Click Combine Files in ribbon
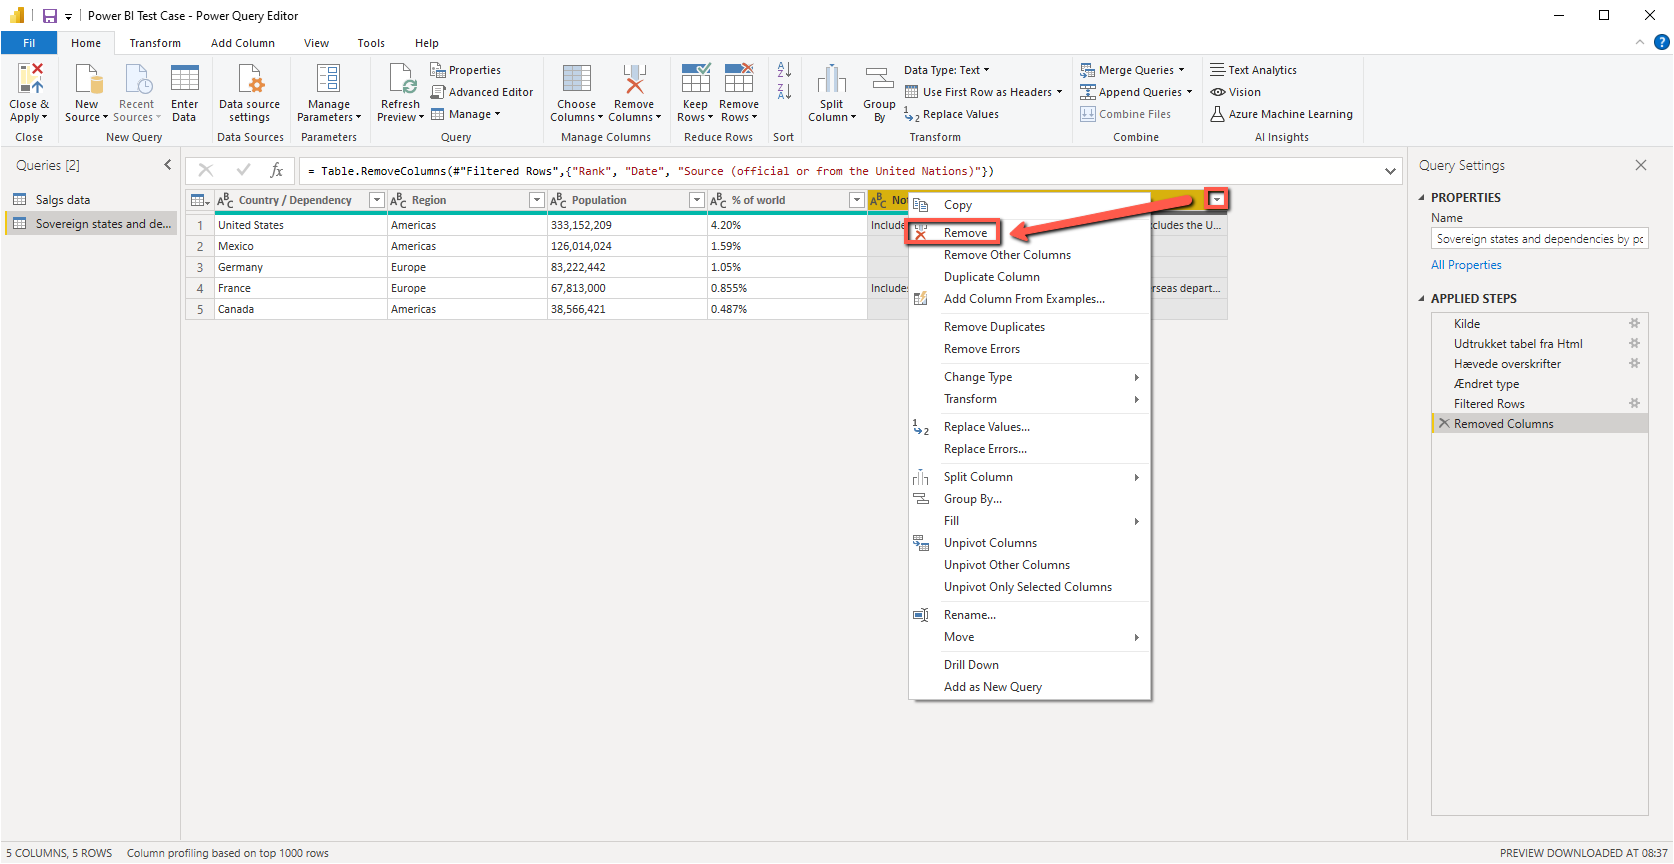 (x=1126, y=114)
